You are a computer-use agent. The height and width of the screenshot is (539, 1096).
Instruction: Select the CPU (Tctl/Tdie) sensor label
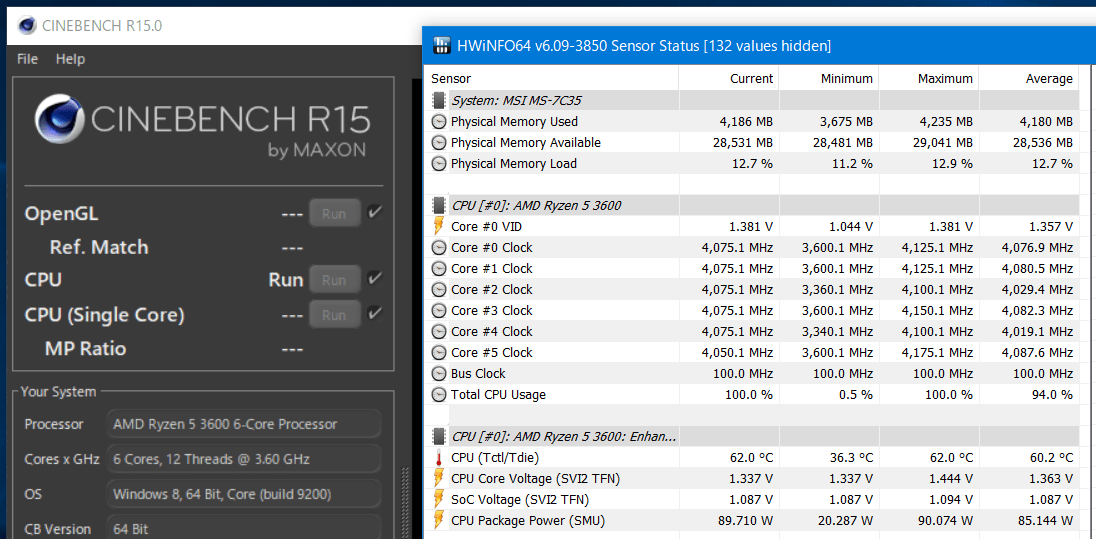tap(495, 457)
